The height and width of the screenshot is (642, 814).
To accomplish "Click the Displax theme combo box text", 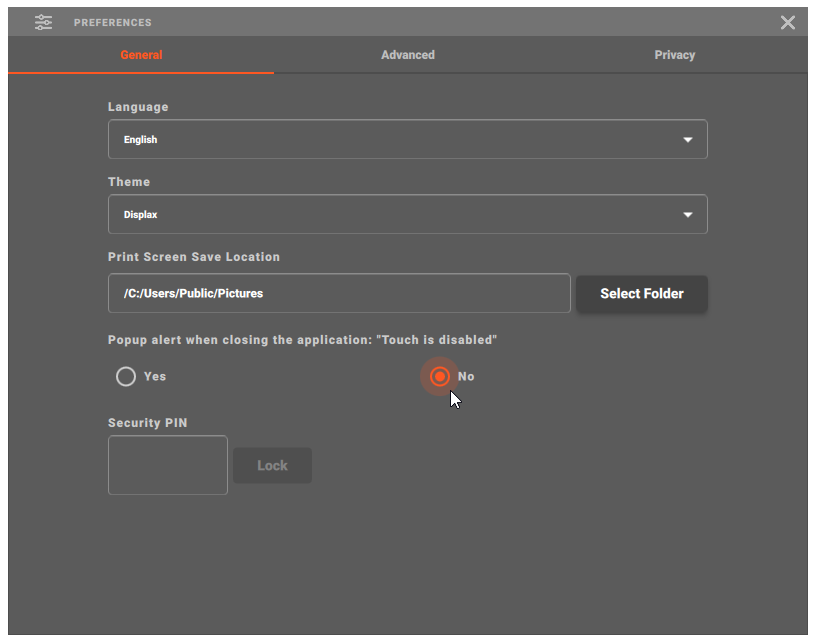I will [x=141, y=215].
